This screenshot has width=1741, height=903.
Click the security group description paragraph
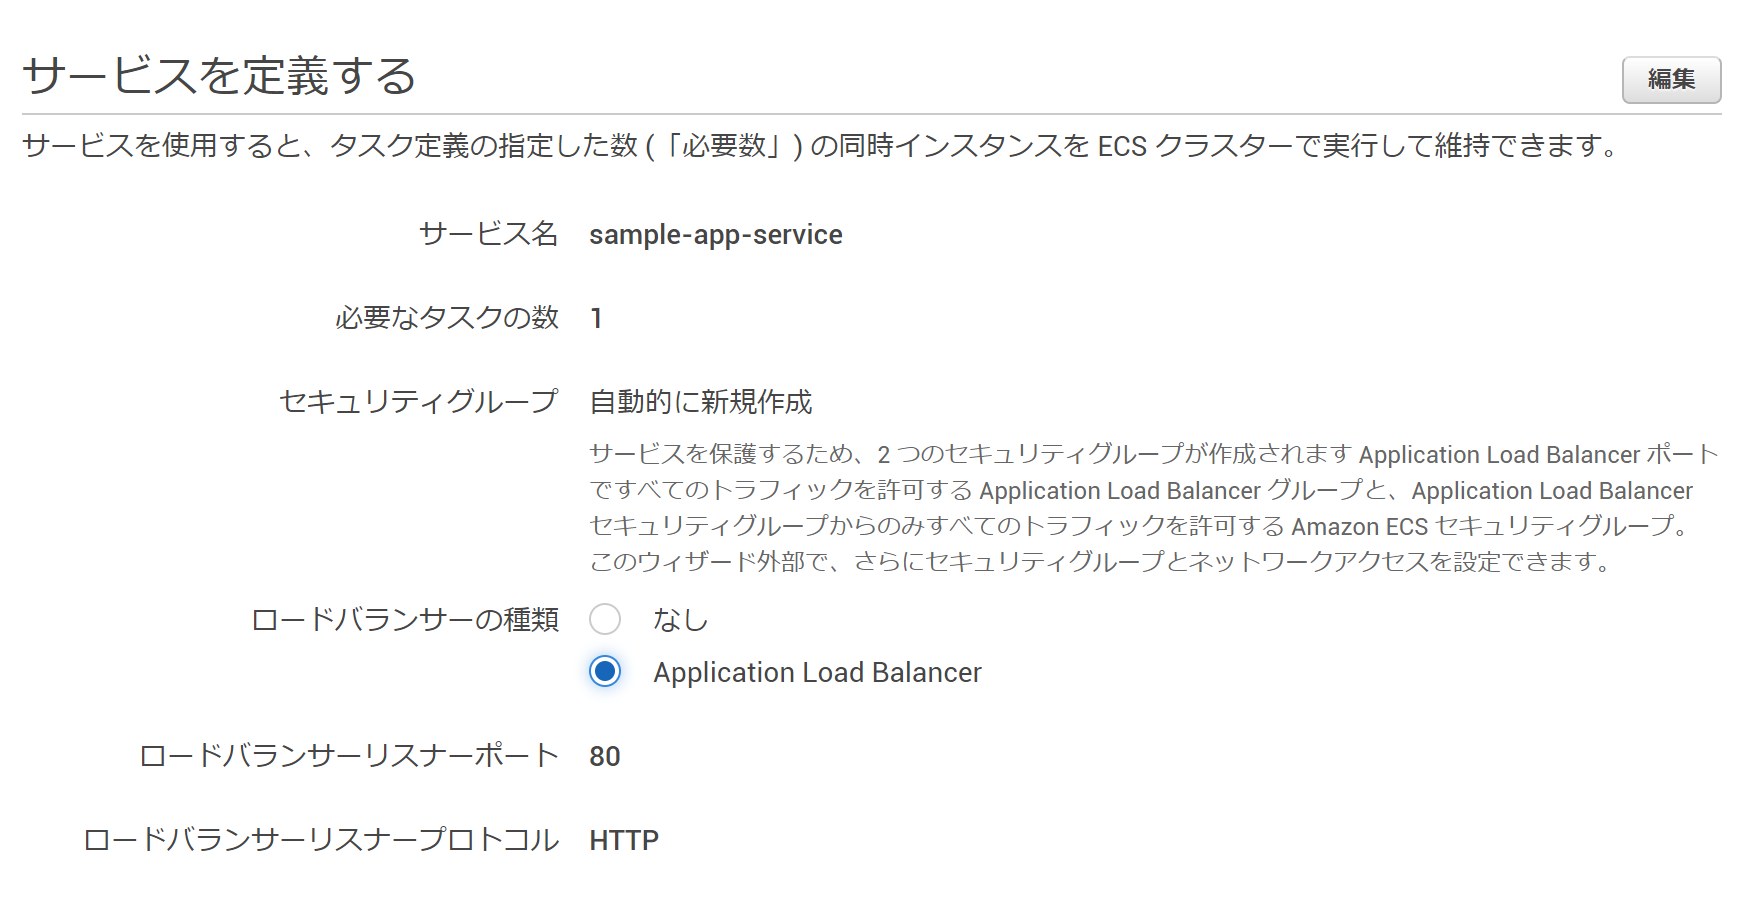(x=1154, y=508)
